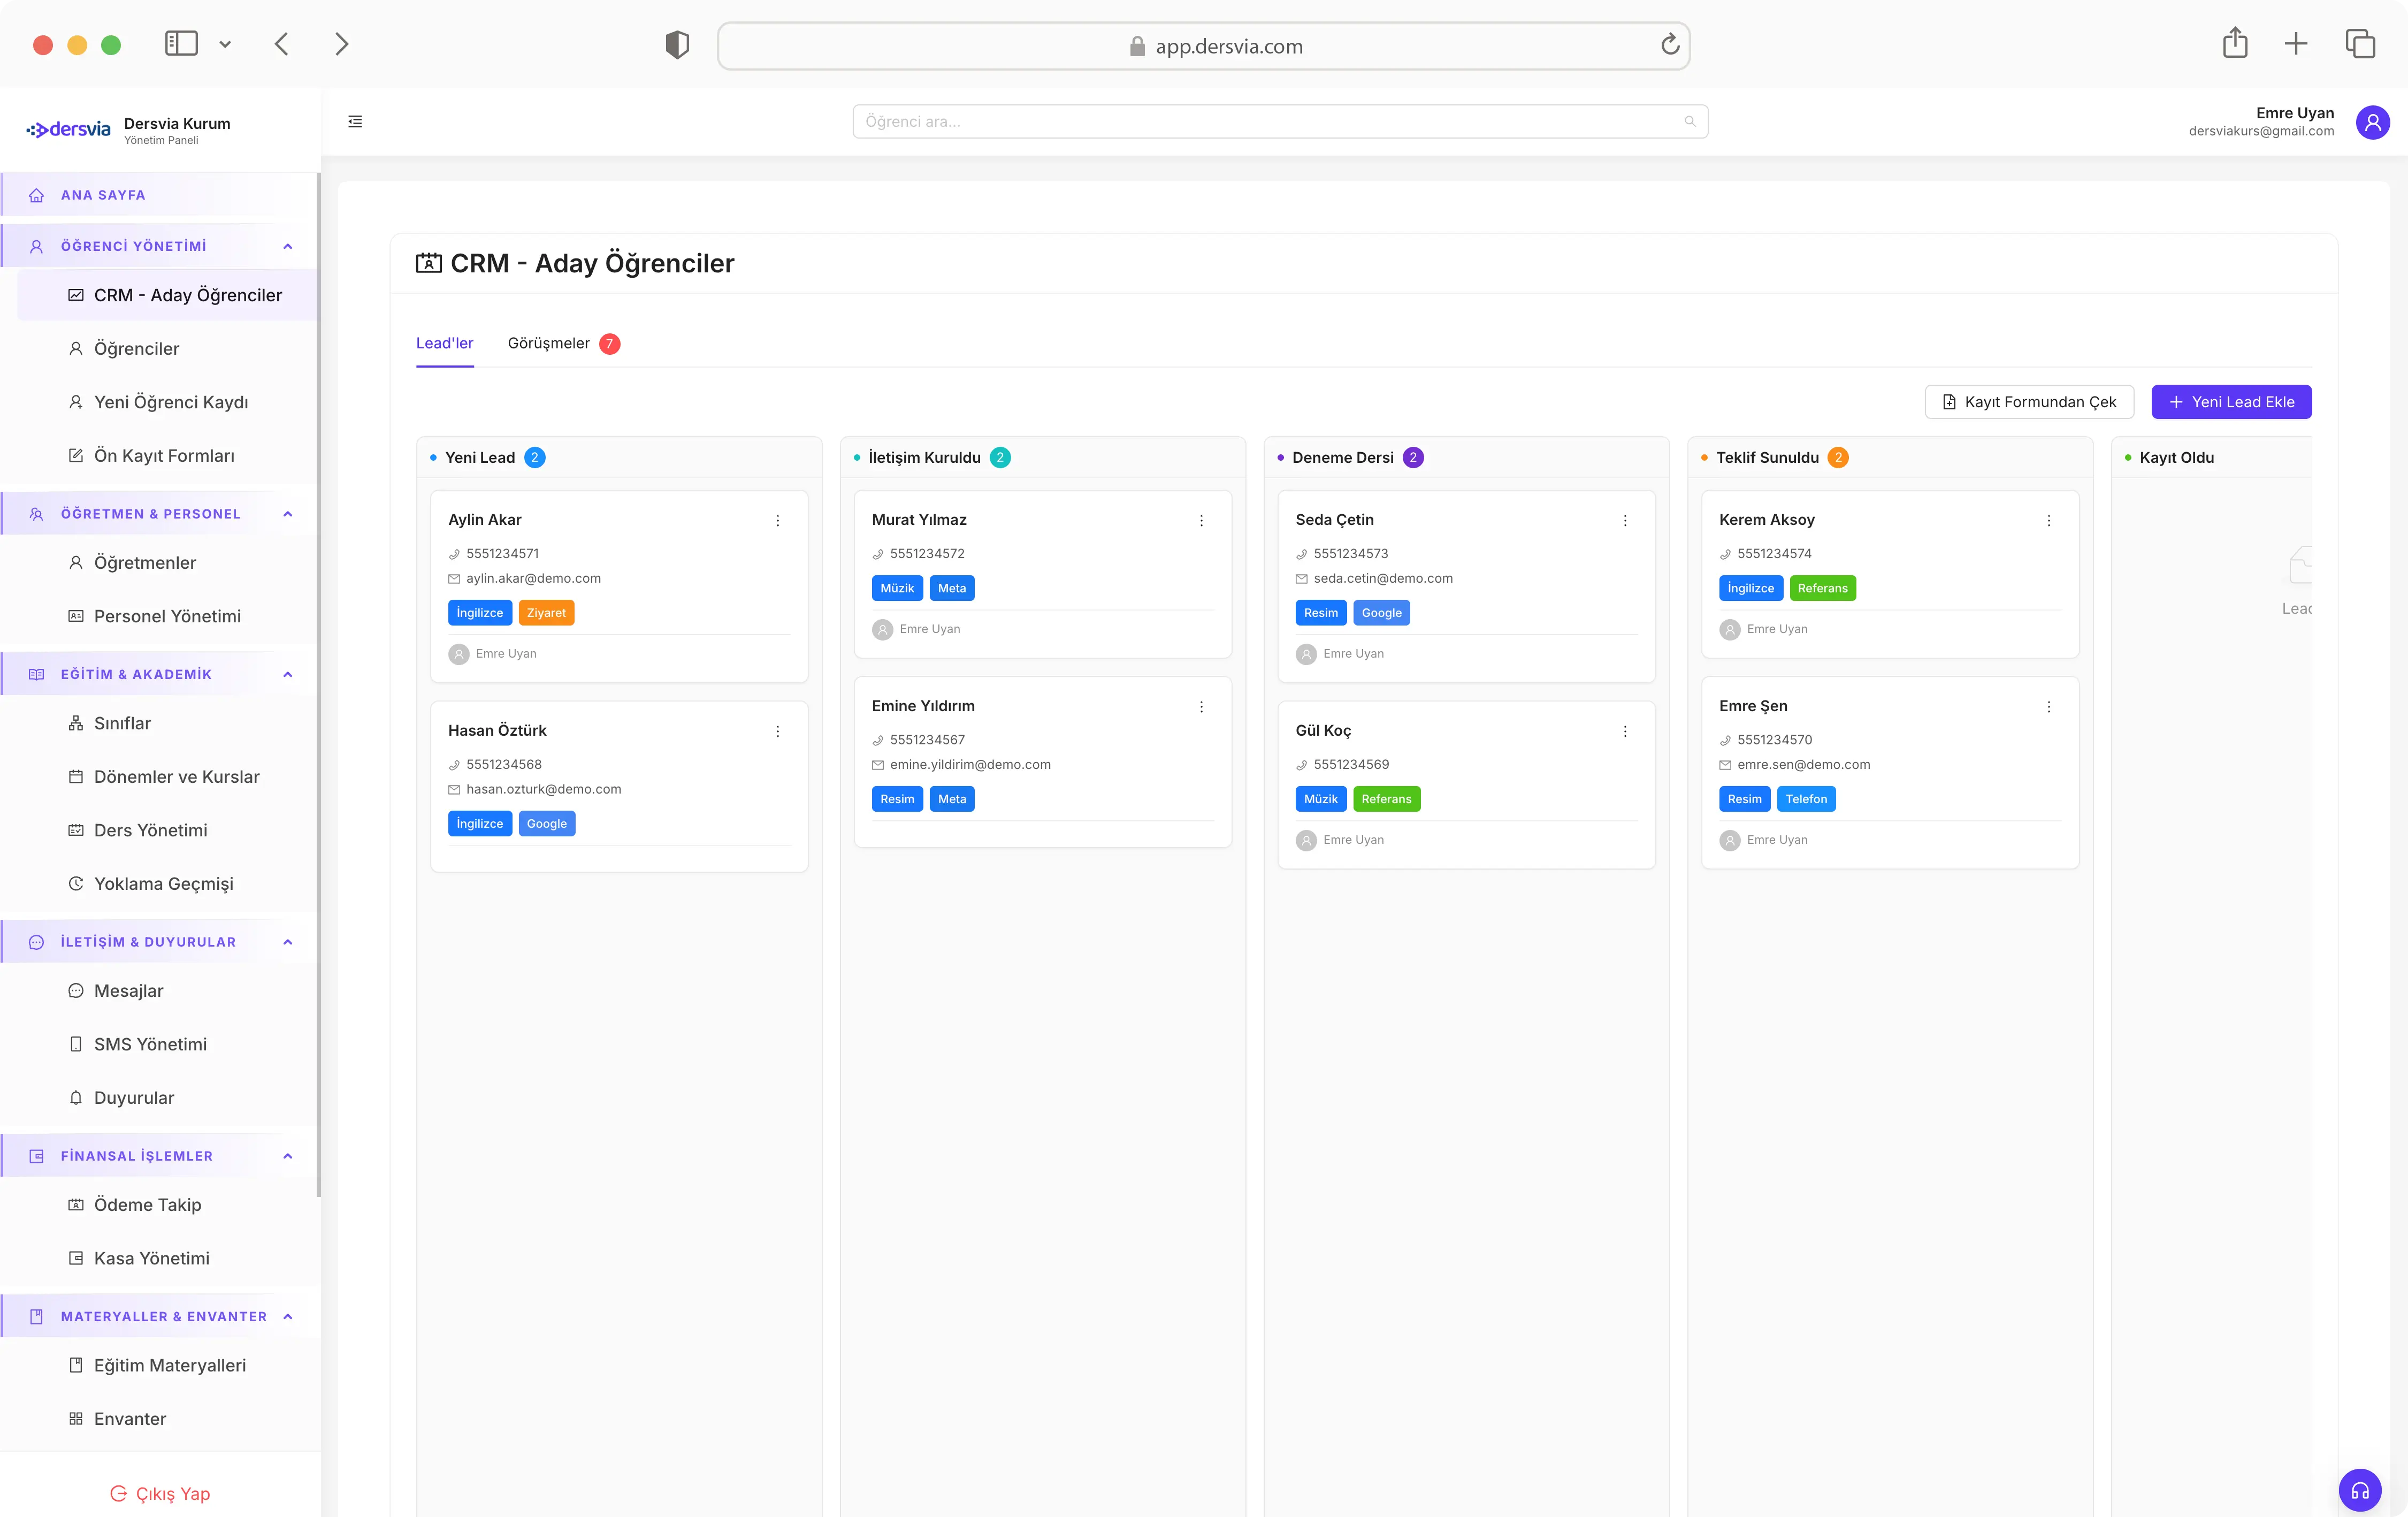The image size is (2408, 1517).
Task: Click the browser share icon
Action: point(2234,44)
